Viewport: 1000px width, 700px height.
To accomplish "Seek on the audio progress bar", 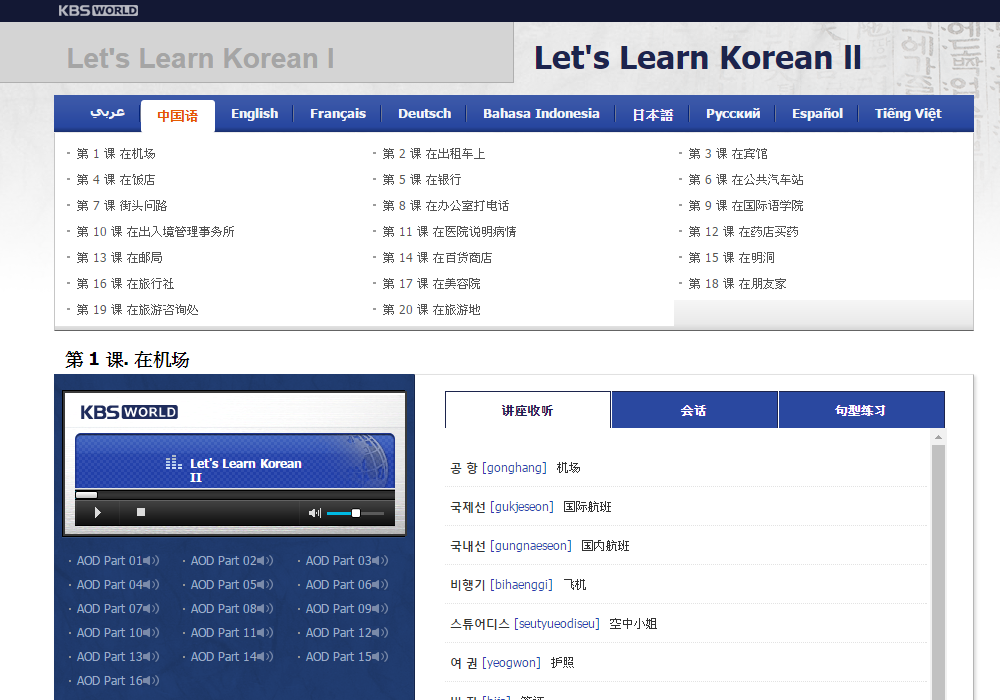I will (x=235, y=495).
